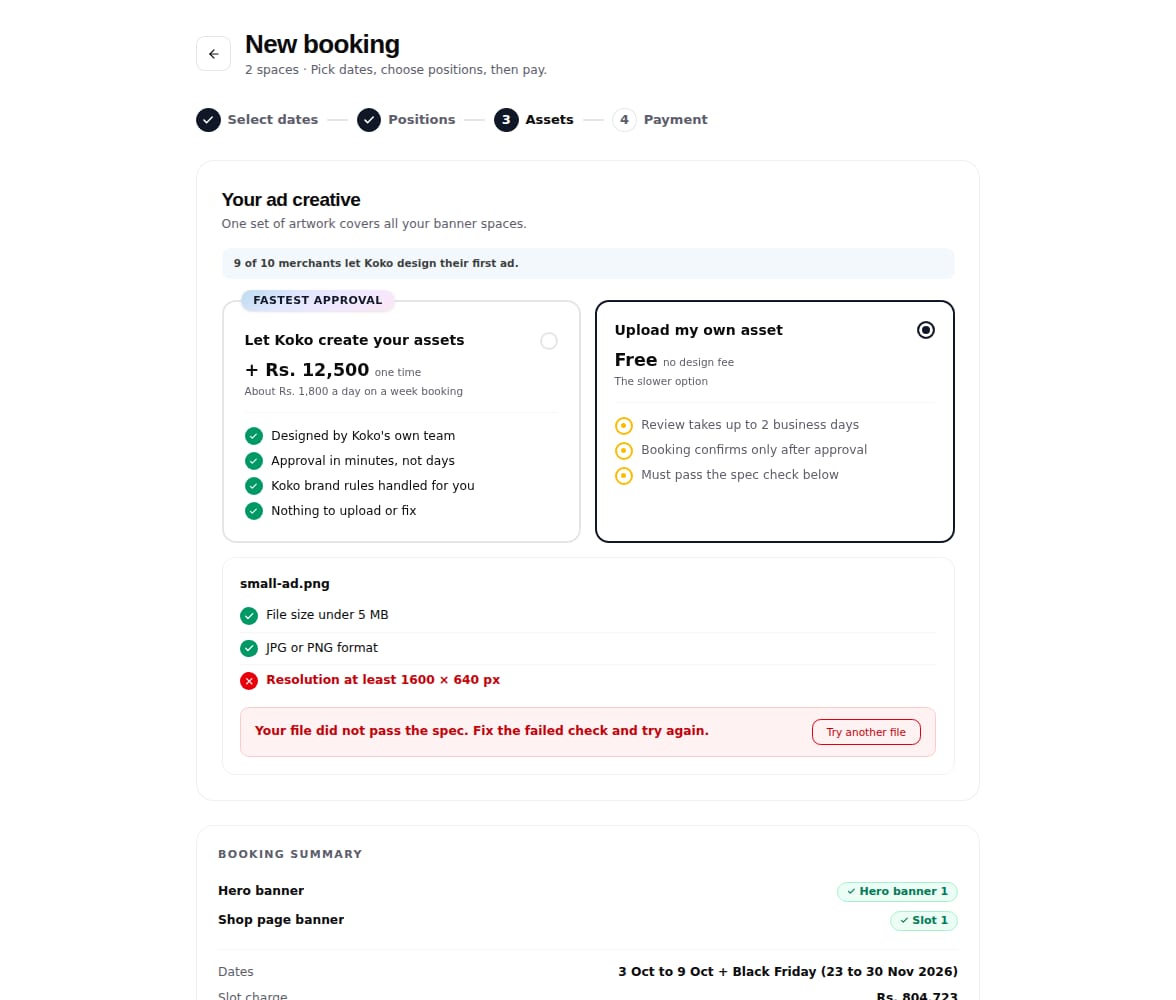Click green check for JPG or PNG format
Viewport: 1176px width, 1000px height.
249,648
